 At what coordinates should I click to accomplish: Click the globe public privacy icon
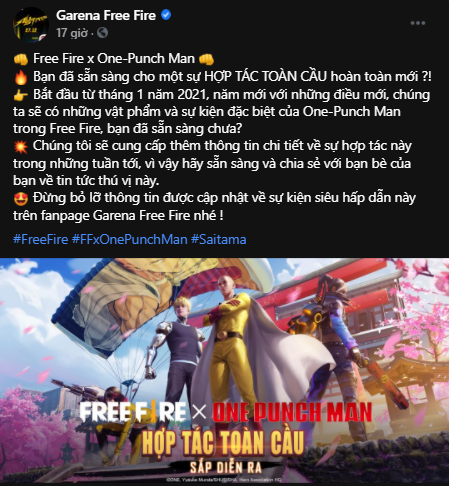click(x=103, y=33)
